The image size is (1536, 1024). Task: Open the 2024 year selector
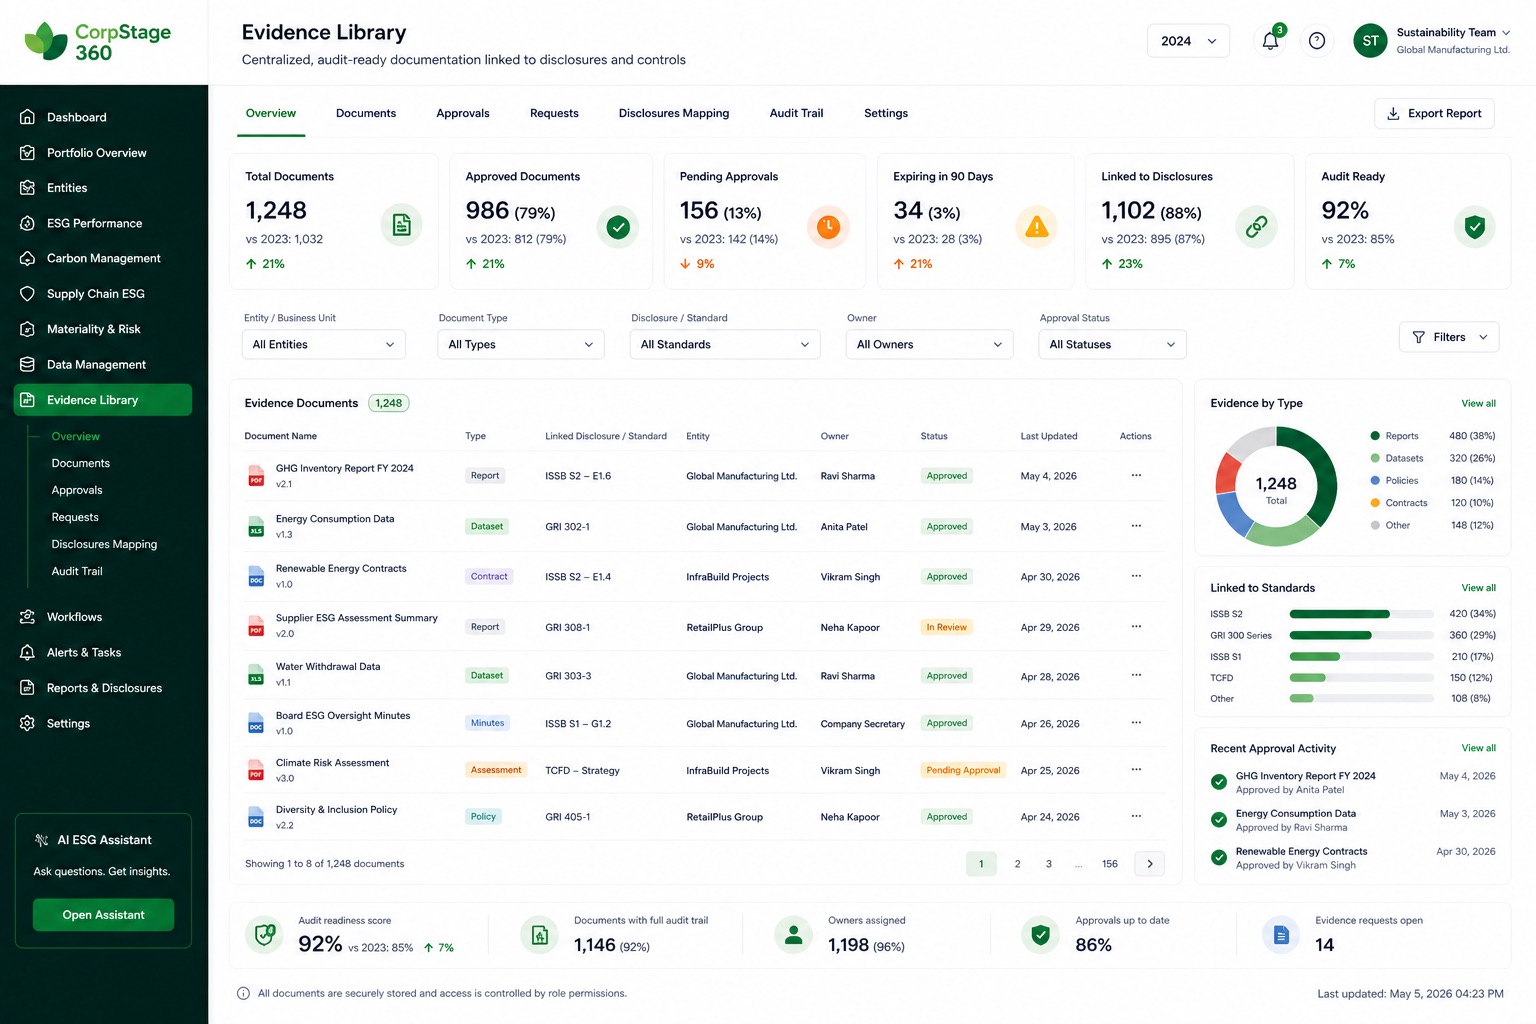coord(1188,41)
